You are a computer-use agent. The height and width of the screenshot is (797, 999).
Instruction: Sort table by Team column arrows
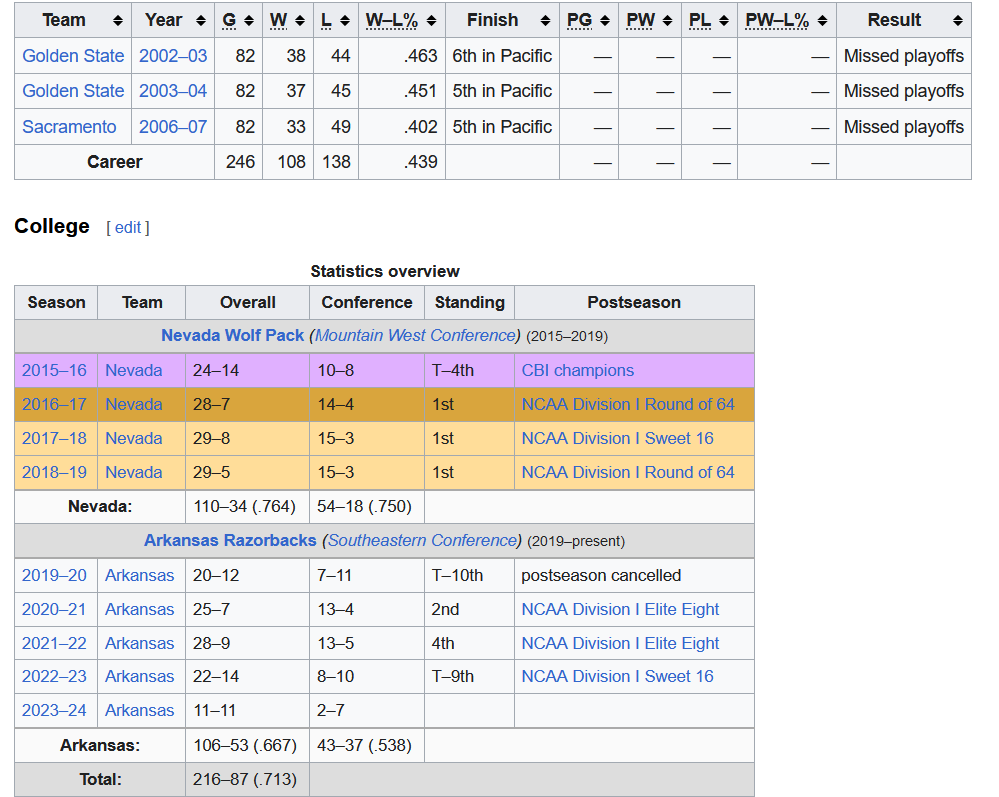pos(117,20)
